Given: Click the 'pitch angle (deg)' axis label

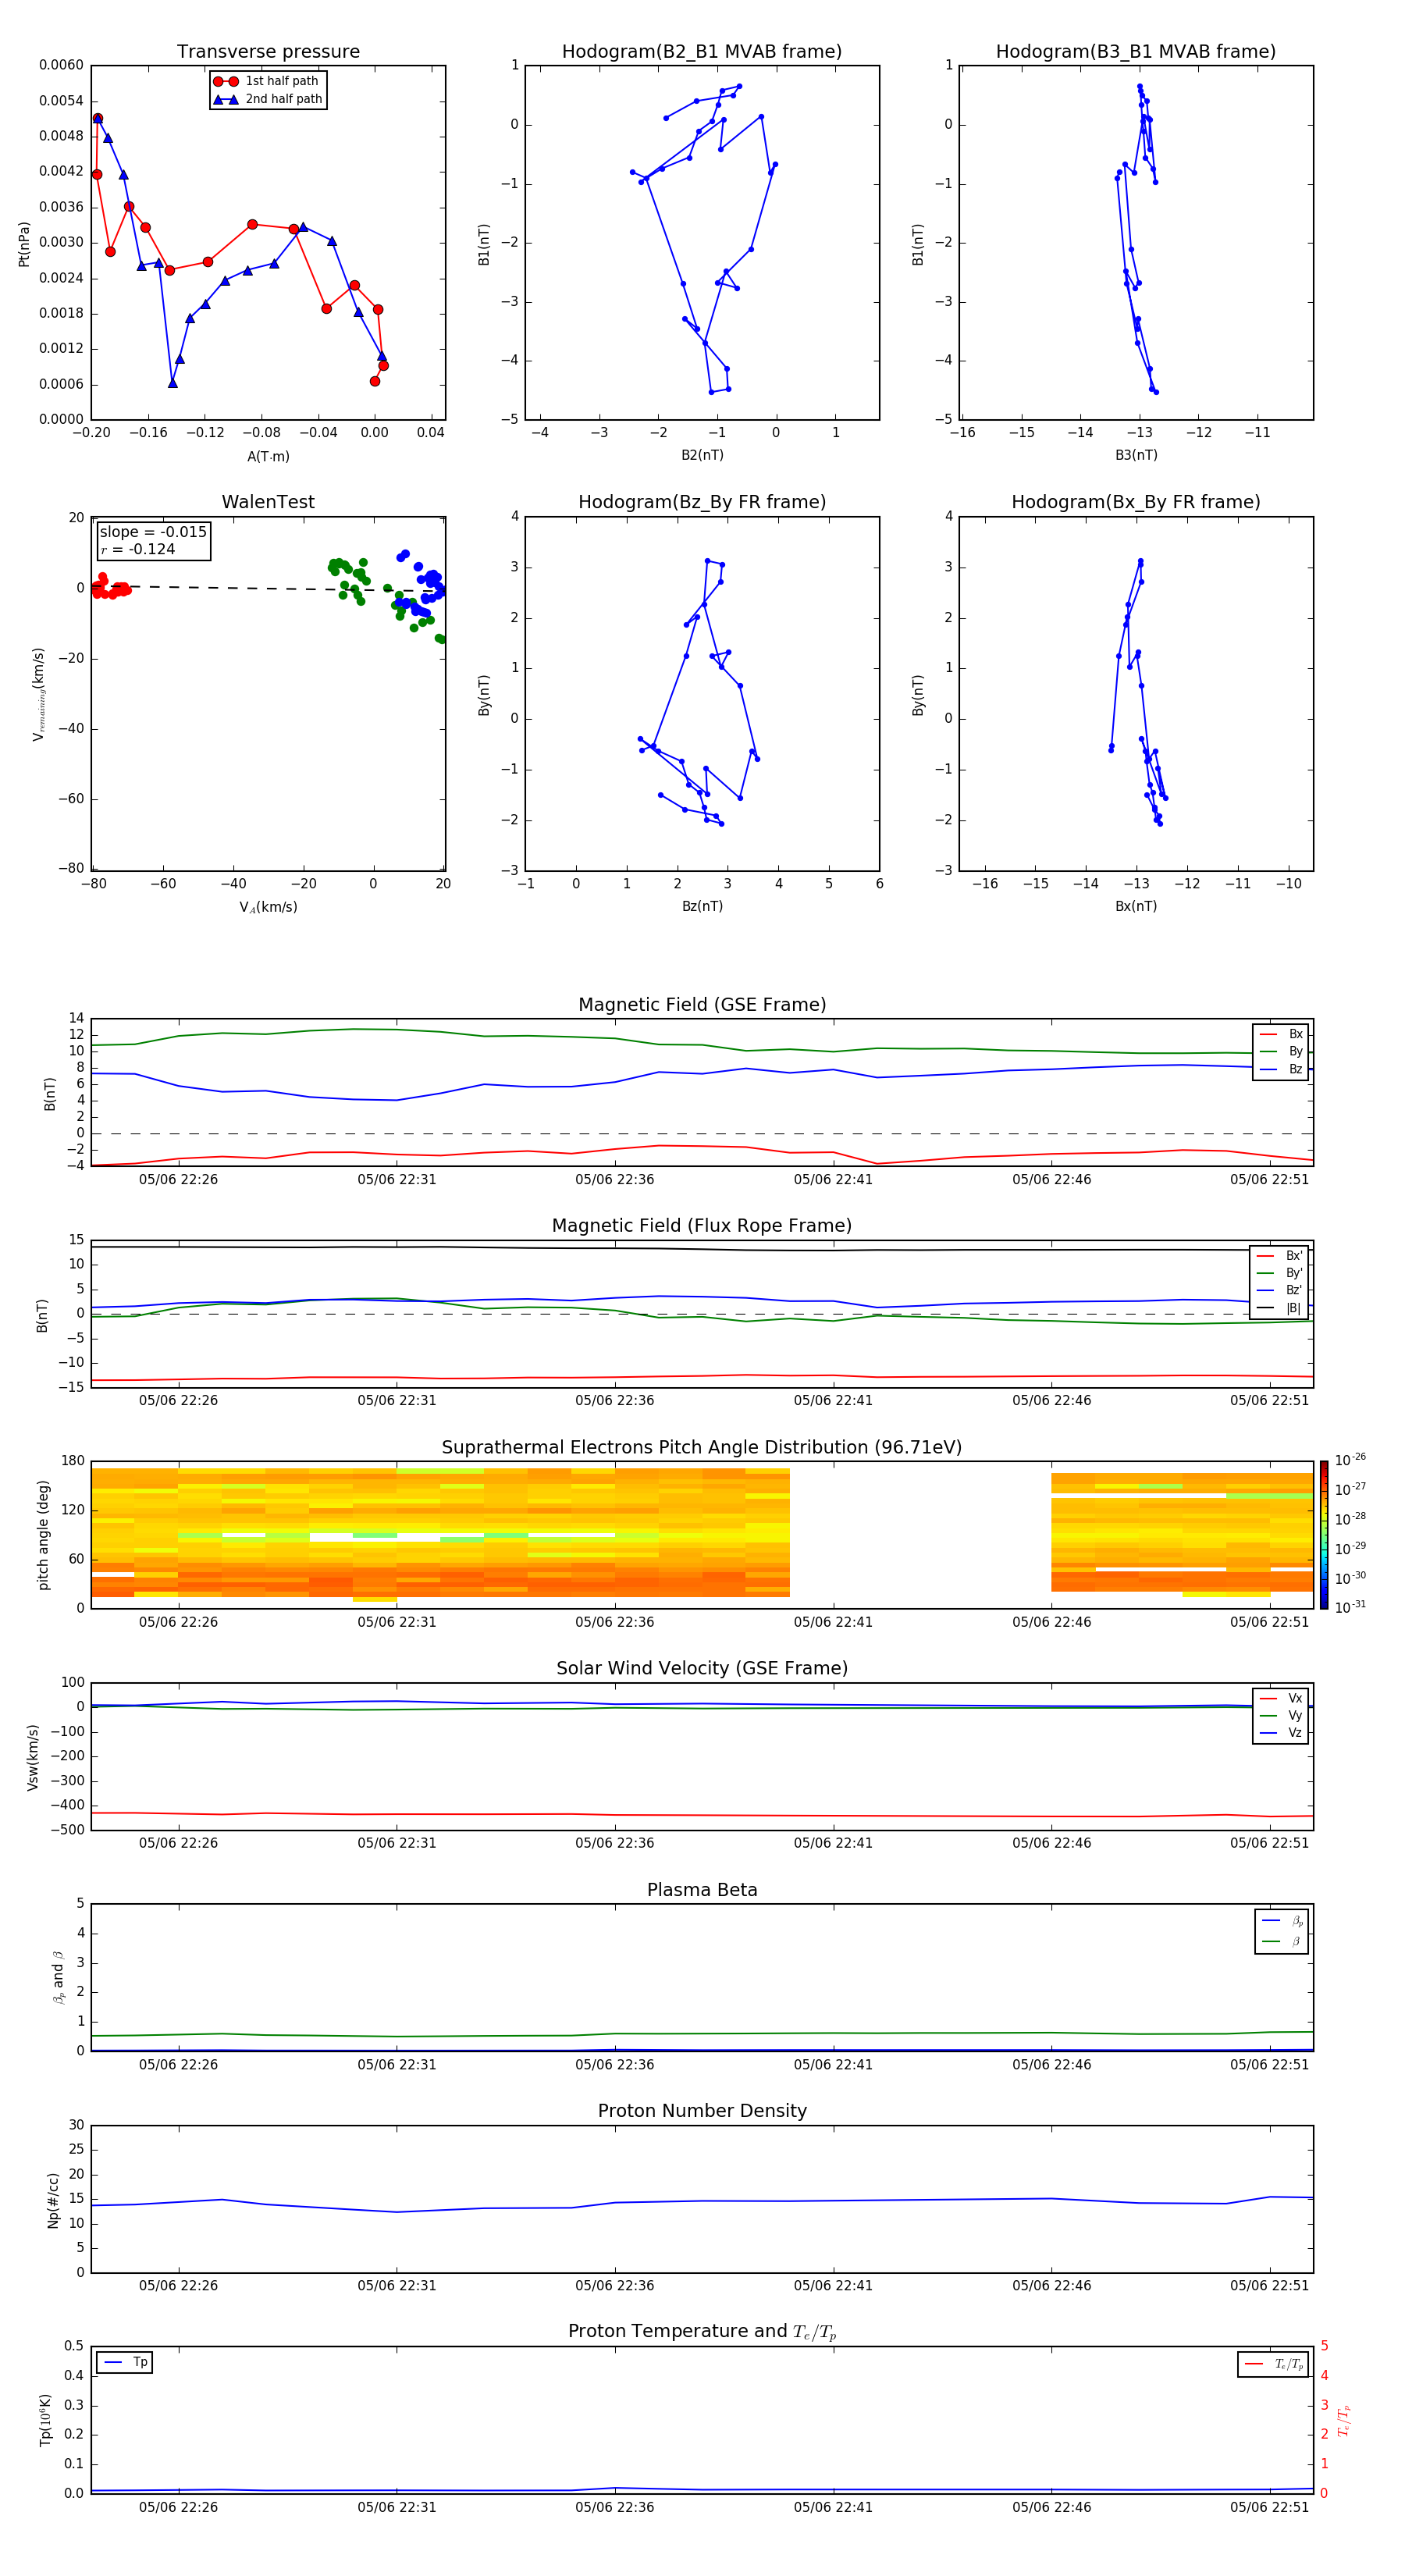Looking at the screenshot, I should click(43, 1535).
